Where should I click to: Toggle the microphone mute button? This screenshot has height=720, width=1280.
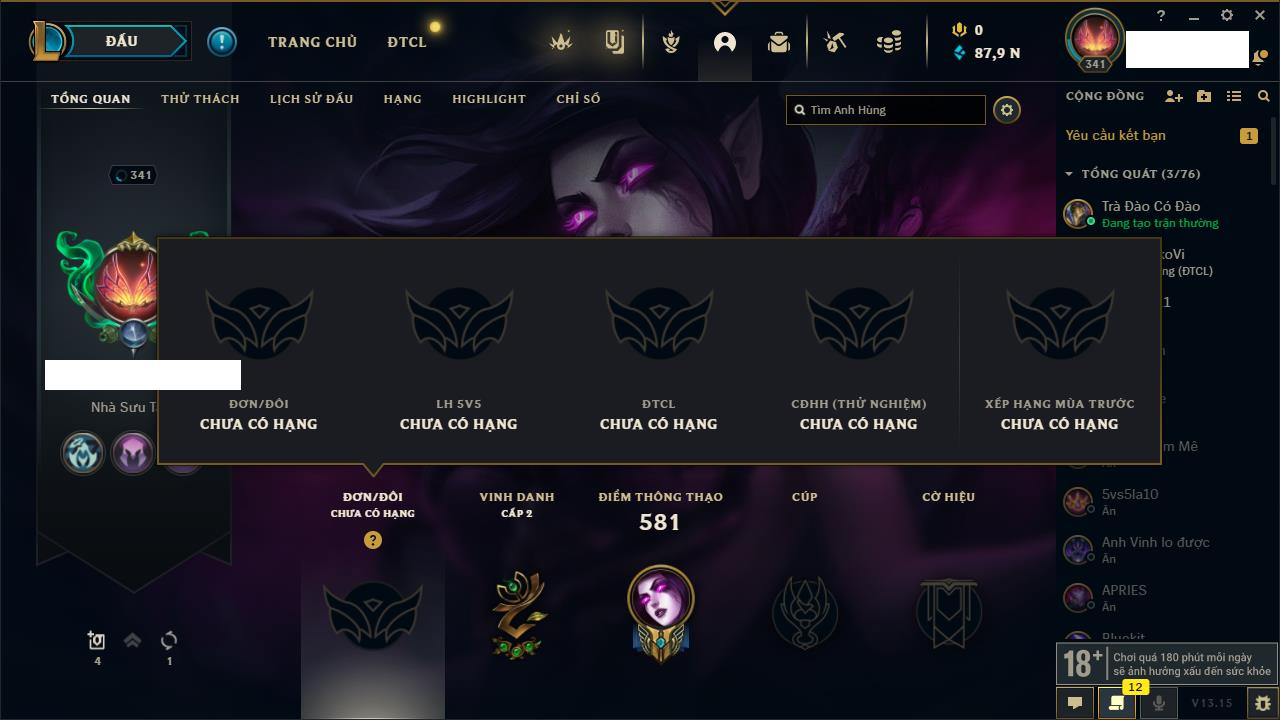pos(1158,703)
